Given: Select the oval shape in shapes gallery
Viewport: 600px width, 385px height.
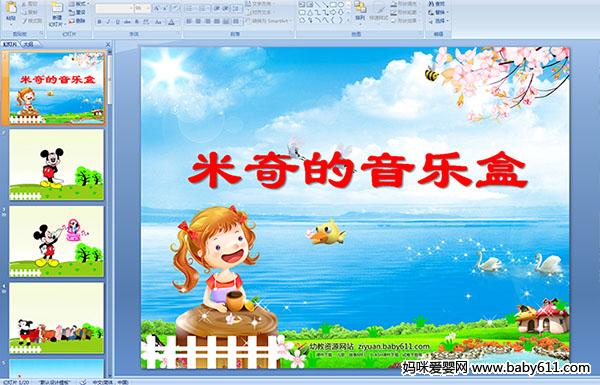Looking at the screenshot, I should [x=341, y=5].
